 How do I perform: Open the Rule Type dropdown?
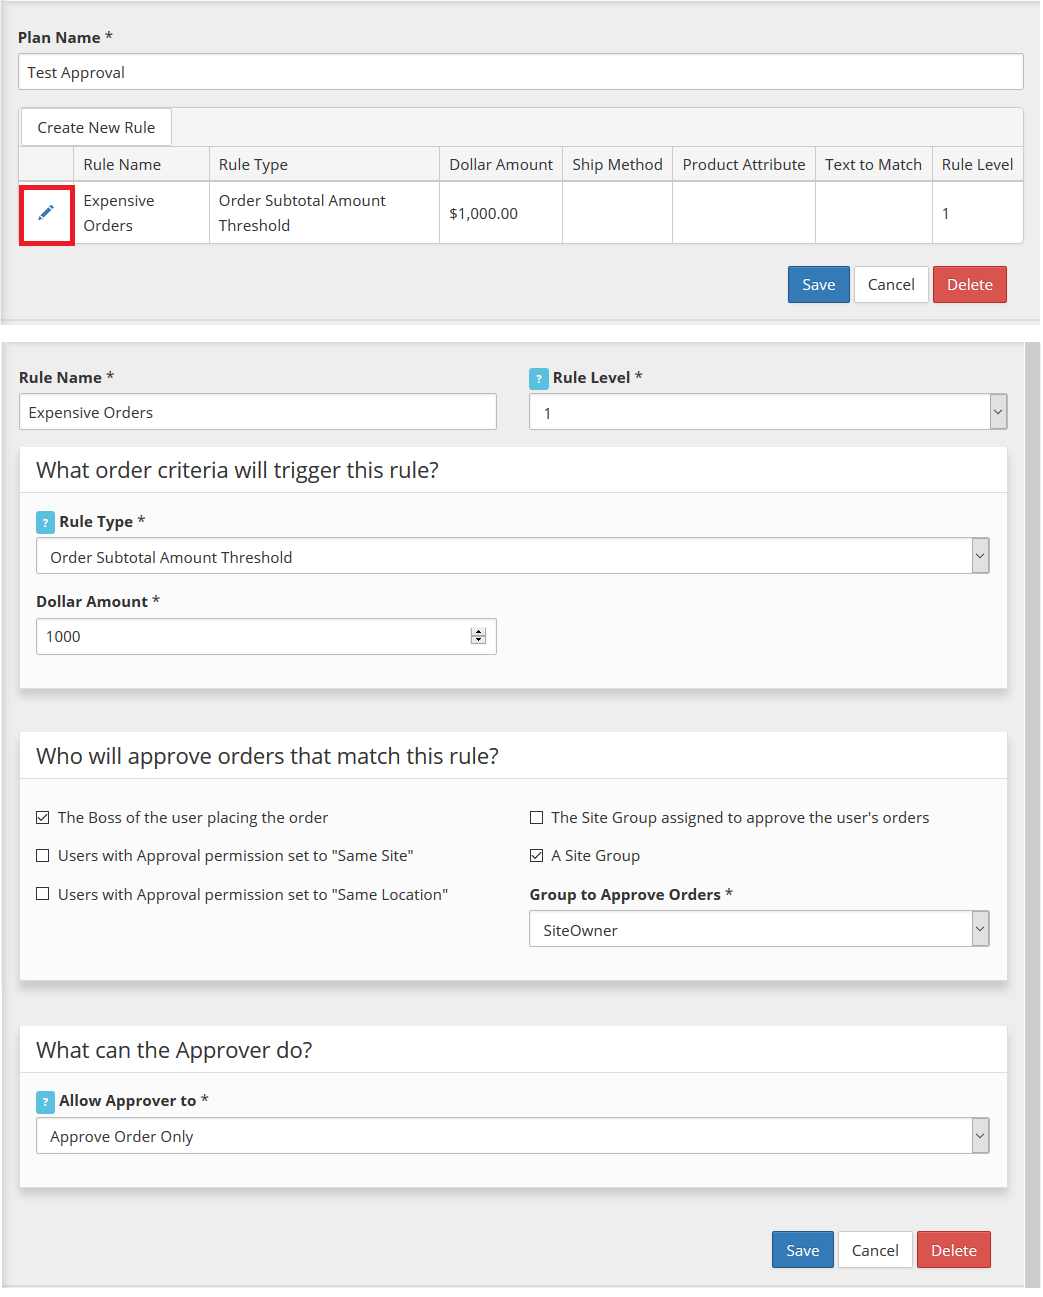512,556
